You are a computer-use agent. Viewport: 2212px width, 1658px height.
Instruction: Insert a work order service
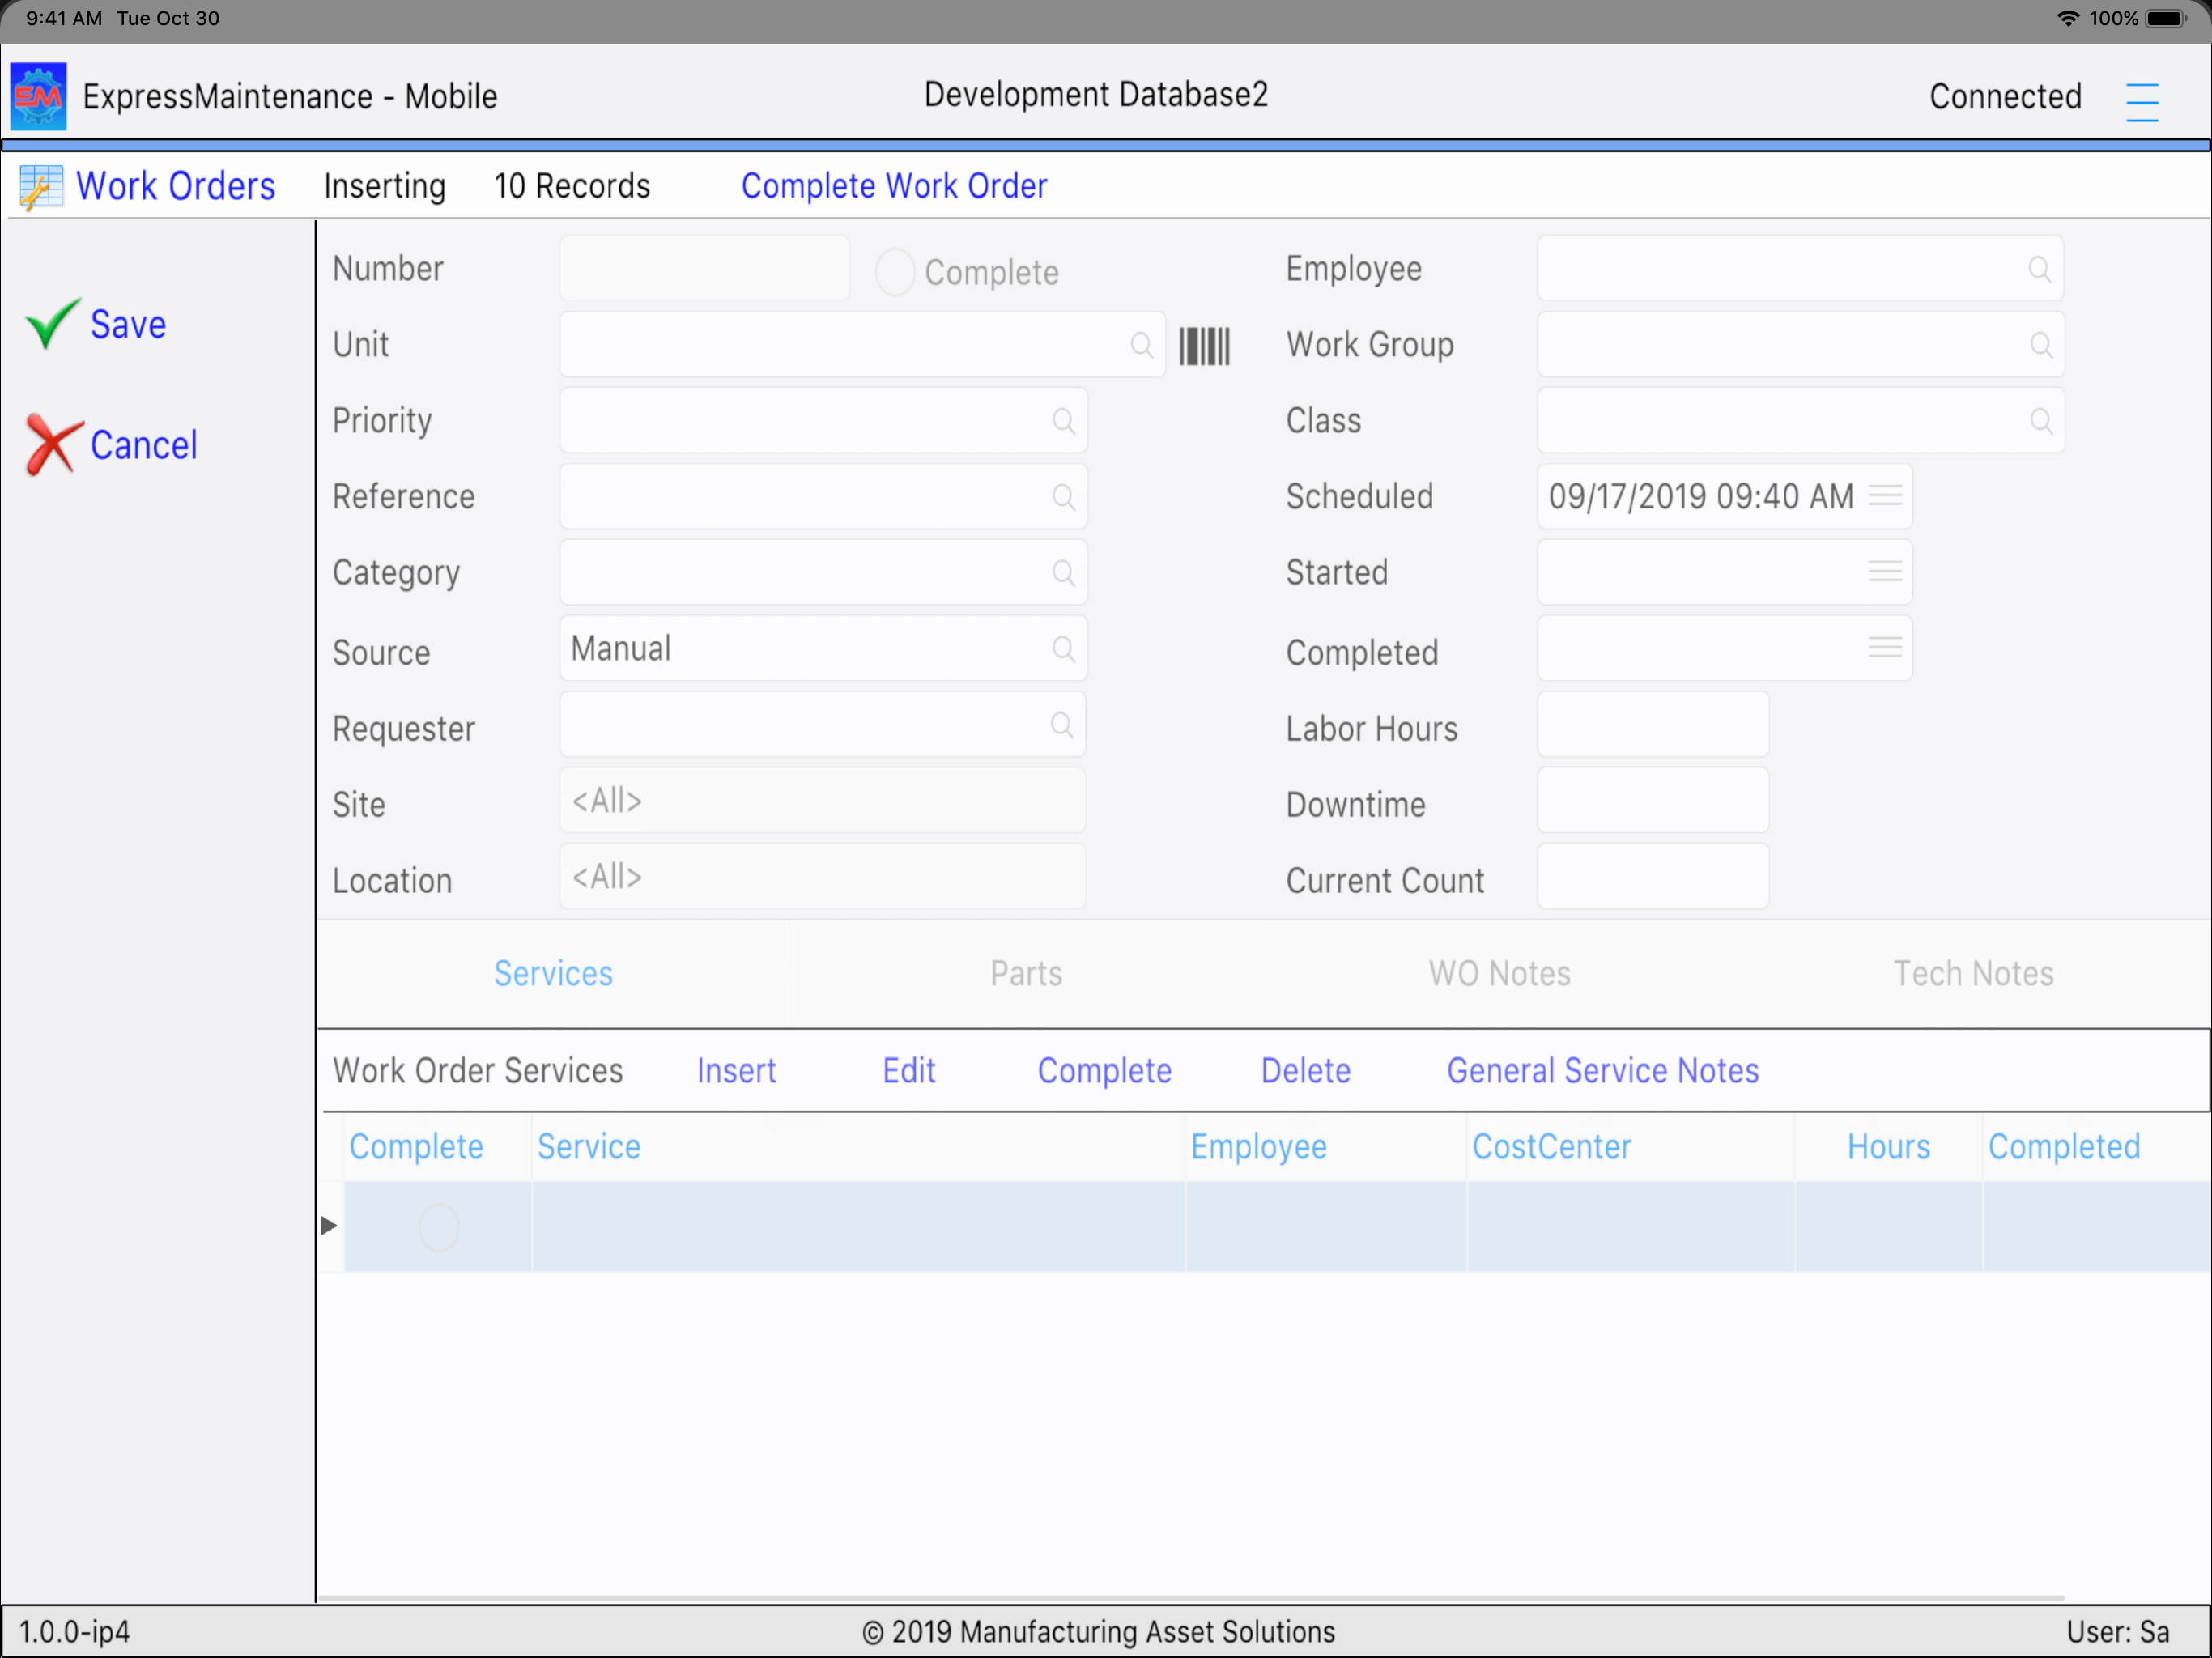click(736, 1070)
